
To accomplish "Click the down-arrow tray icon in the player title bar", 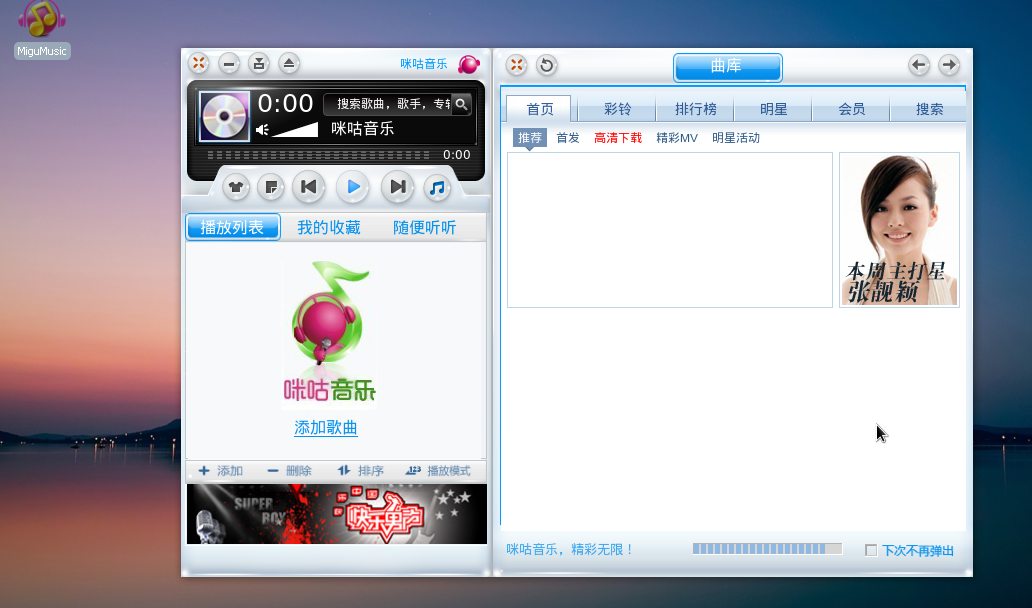I will point(259,63).
